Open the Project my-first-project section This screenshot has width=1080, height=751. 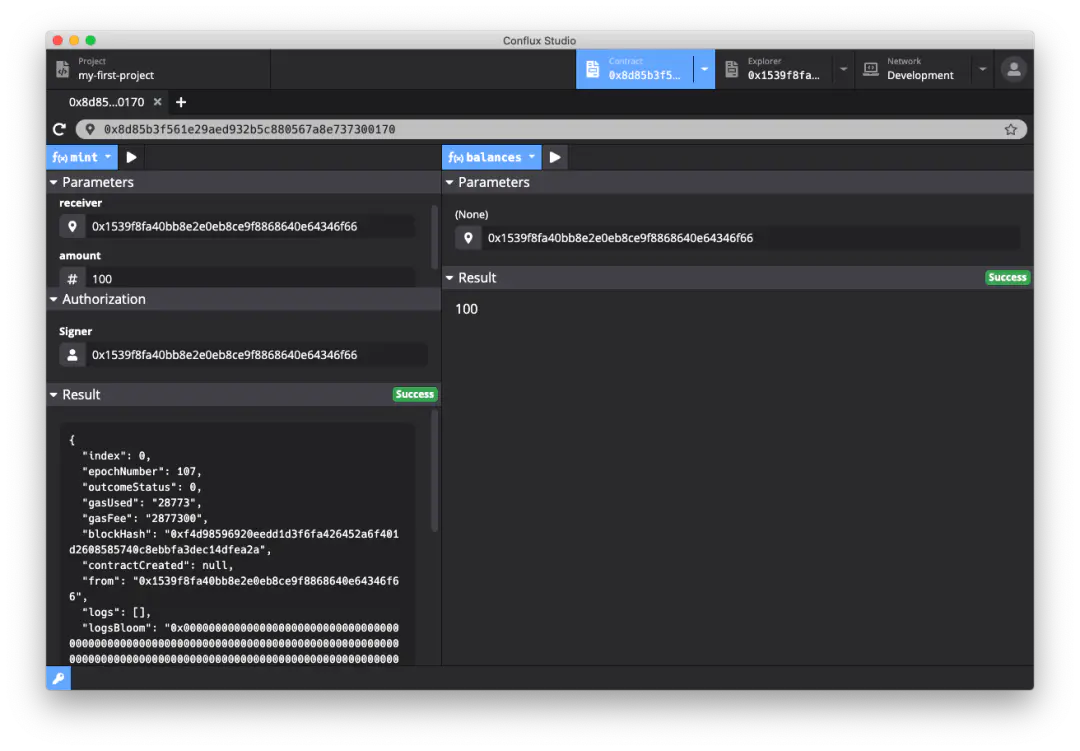158,69
